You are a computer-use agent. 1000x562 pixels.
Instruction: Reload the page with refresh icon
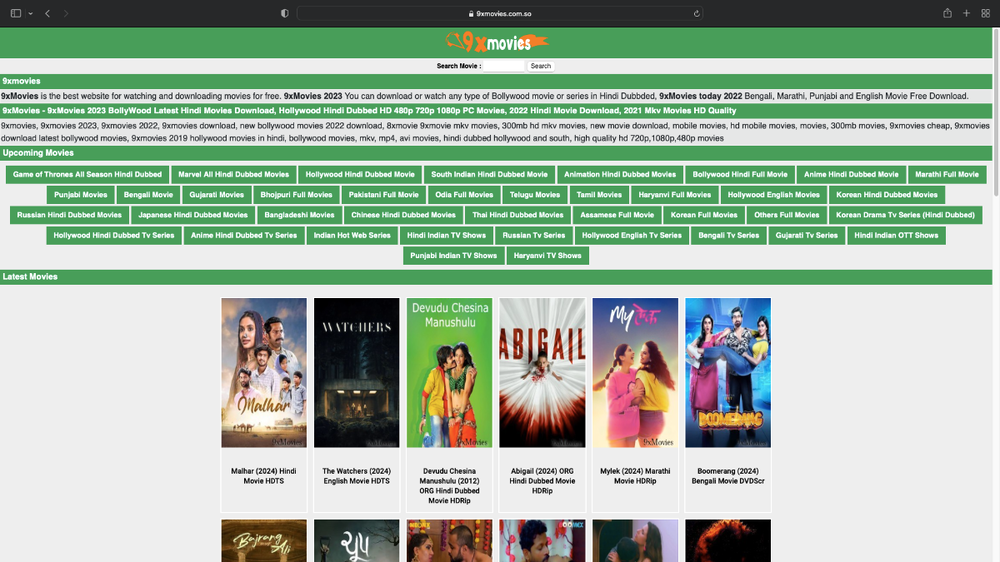[697, 13]
